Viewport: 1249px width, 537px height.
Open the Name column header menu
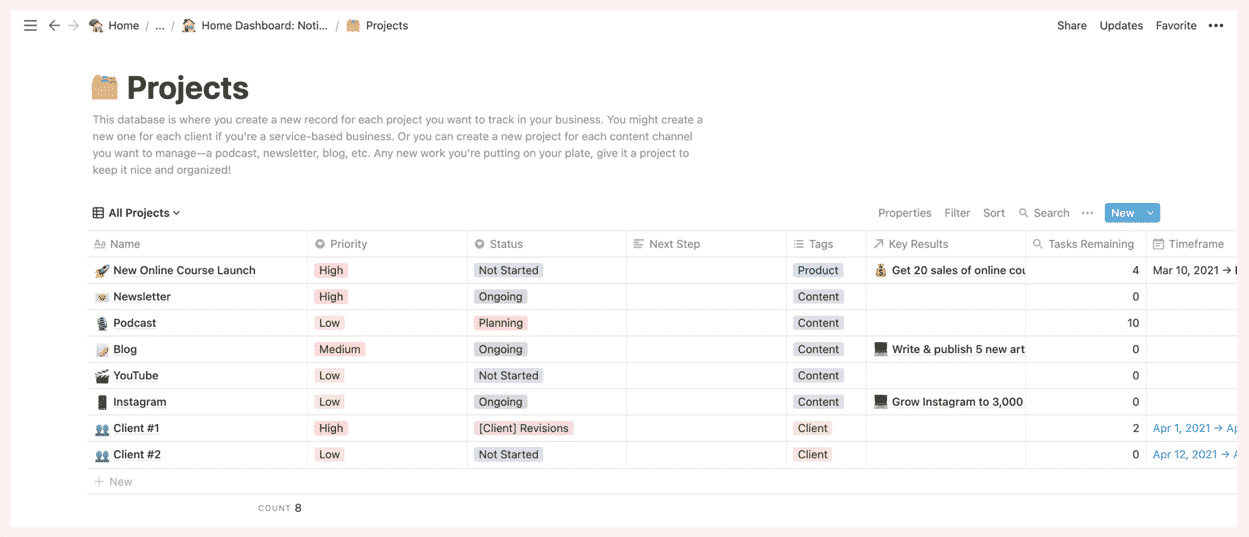pyautogui.click(x=197, y=244)
